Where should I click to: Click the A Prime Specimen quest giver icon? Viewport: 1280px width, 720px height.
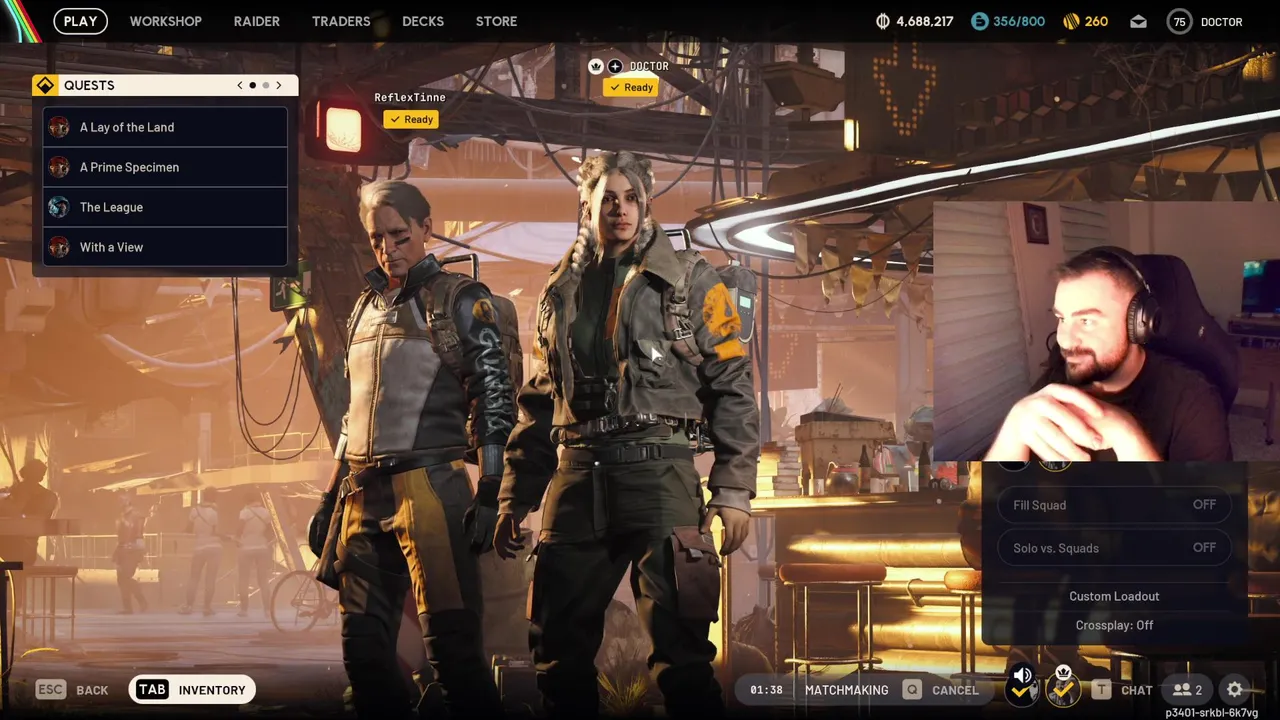tap(59, 167)
